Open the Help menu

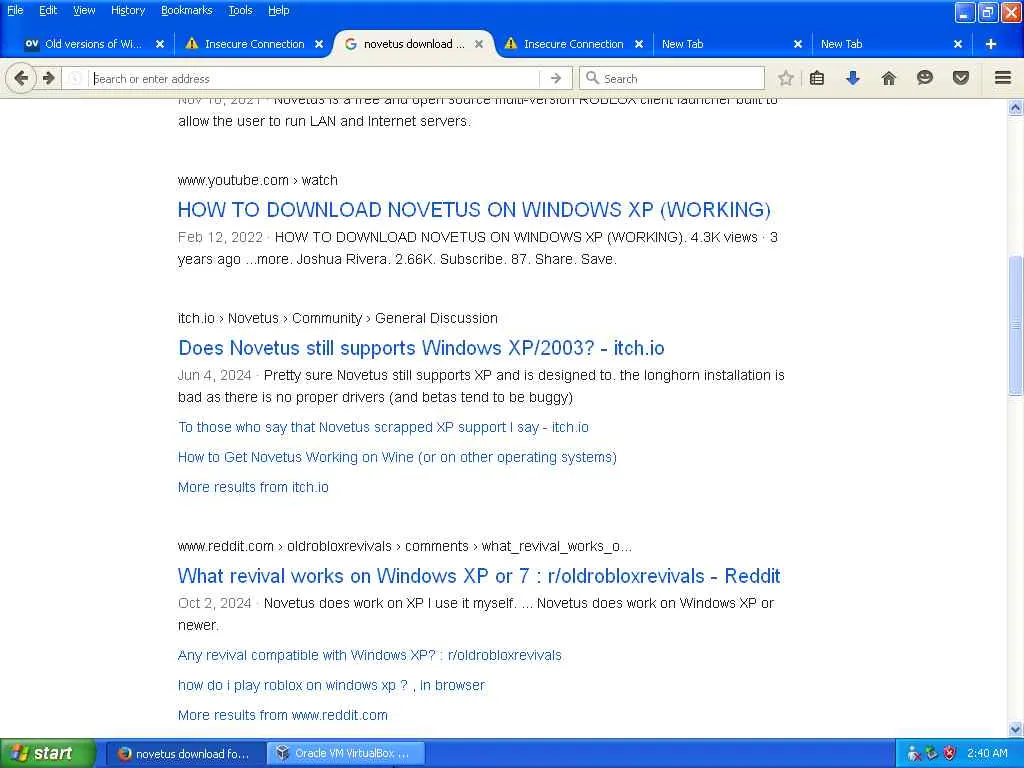click(278, 10)
